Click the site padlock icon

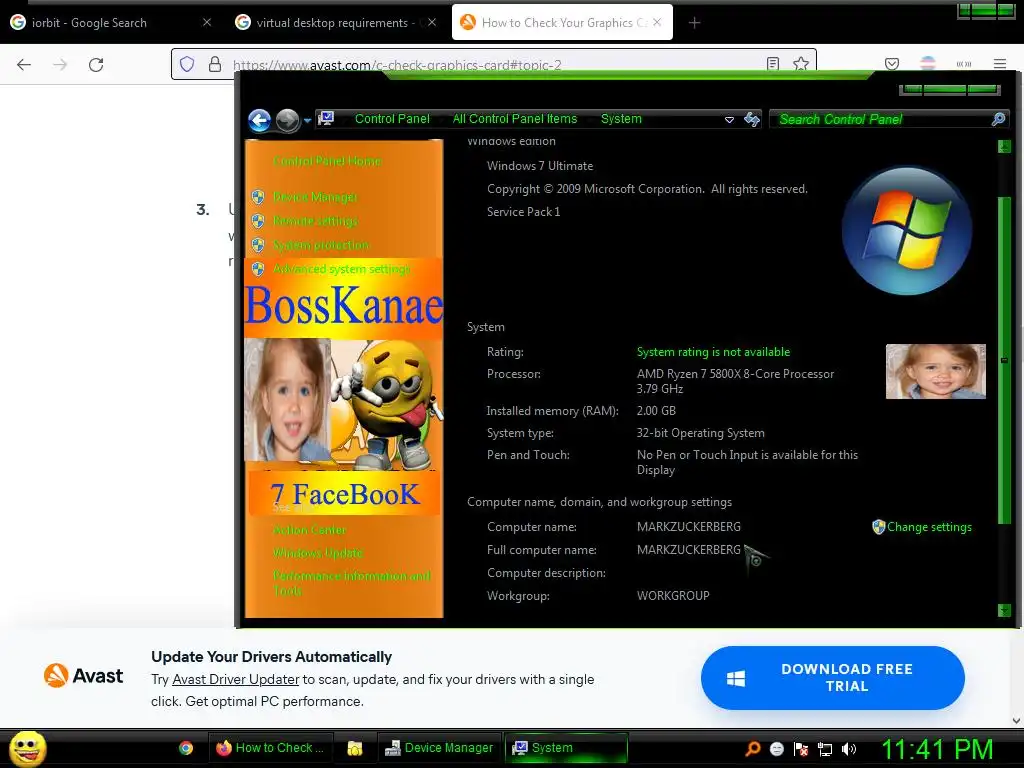coord(214,64)
